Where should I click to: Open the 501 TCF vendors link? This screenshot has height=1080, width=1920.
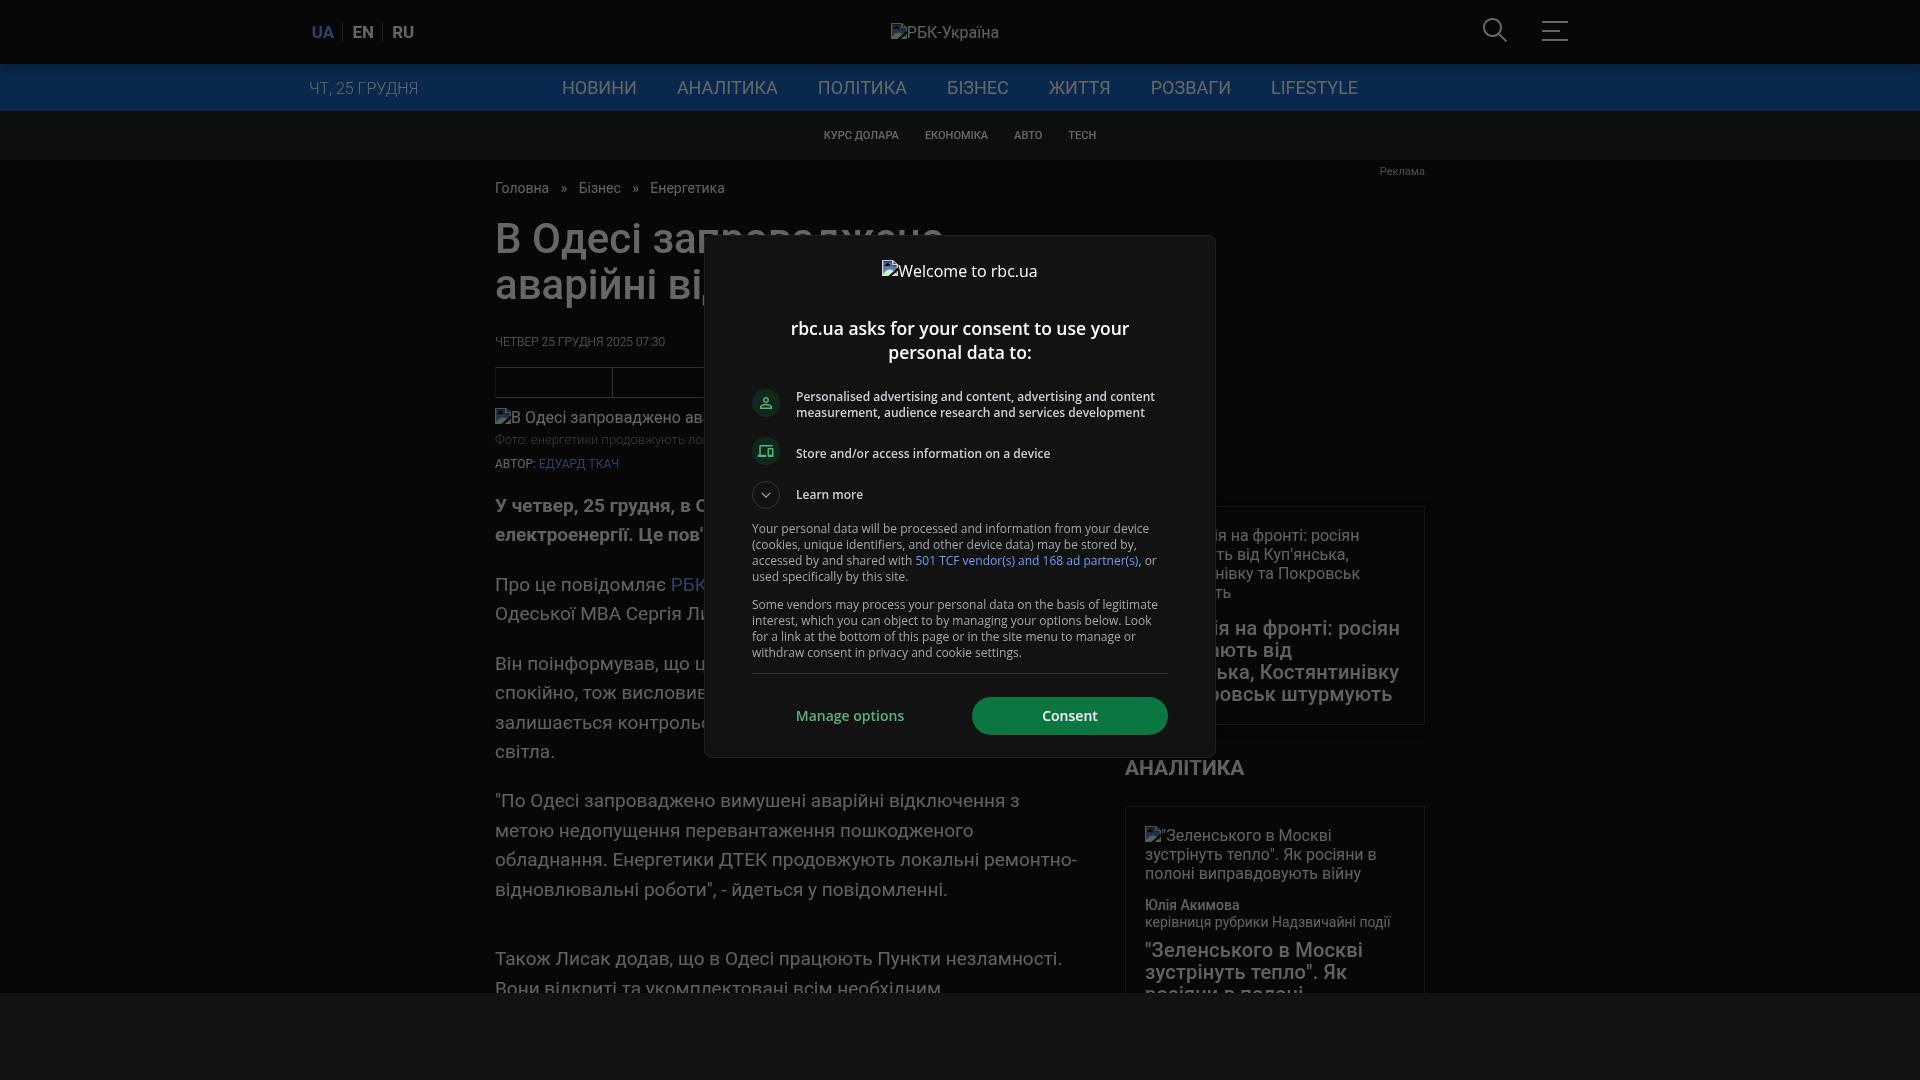pos(1026,561)
